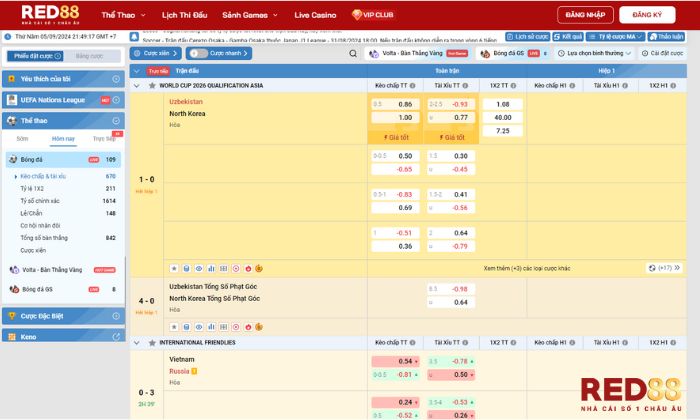Open calculator icon in Uzbekistan match row
This screenshot has width=700, height=420.
pos(187,268)
